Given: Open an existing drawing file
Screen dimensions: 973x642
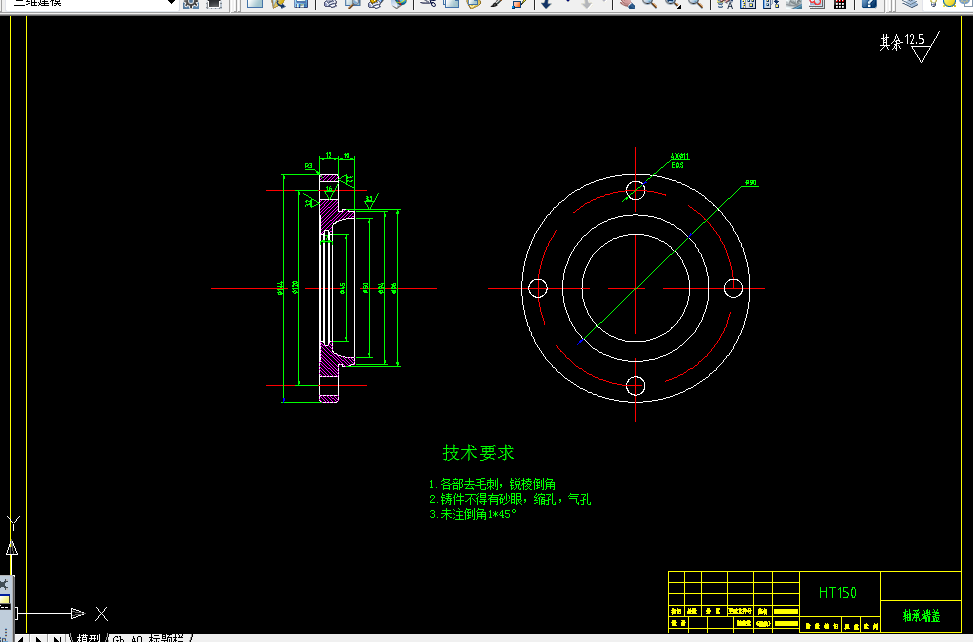Looking at the screenshot, I should pos(278,3).
